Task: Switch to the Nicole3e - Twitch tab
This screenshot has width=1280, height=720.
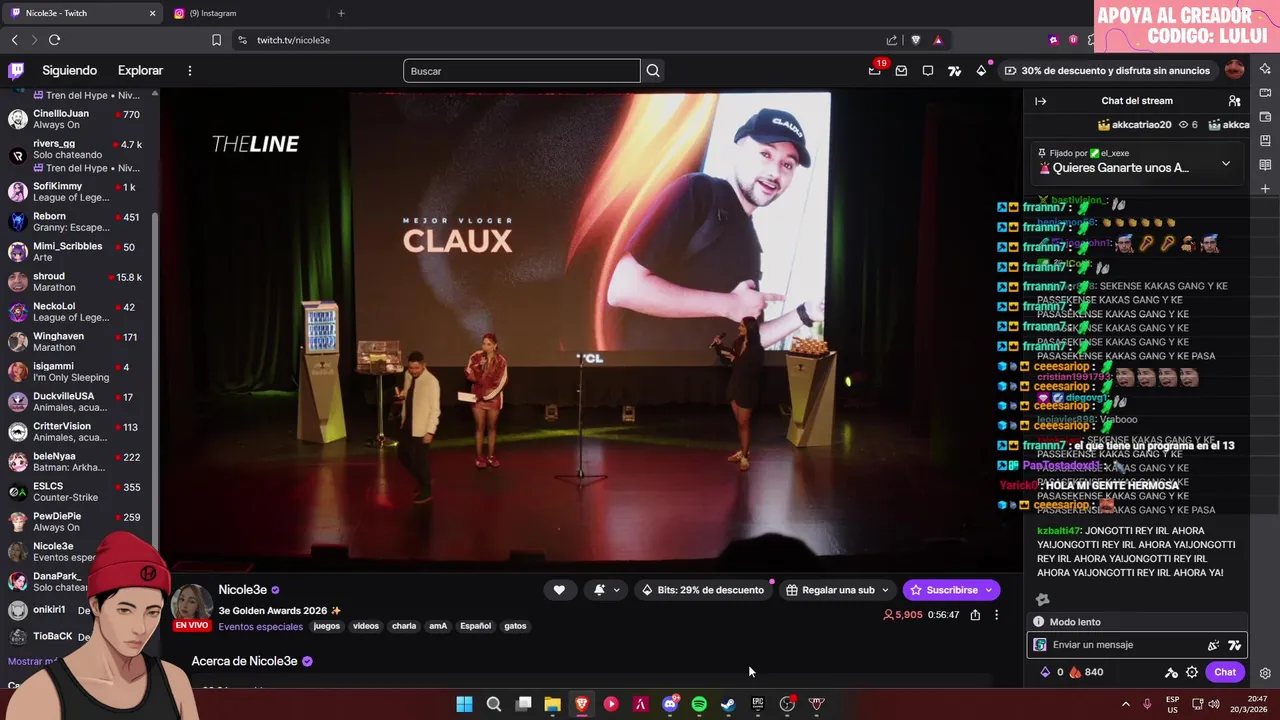Action: point(81,13)
